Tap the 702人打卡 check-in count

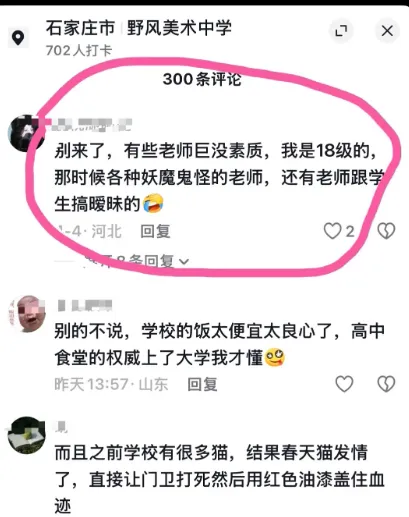click(x=79, y=50)
